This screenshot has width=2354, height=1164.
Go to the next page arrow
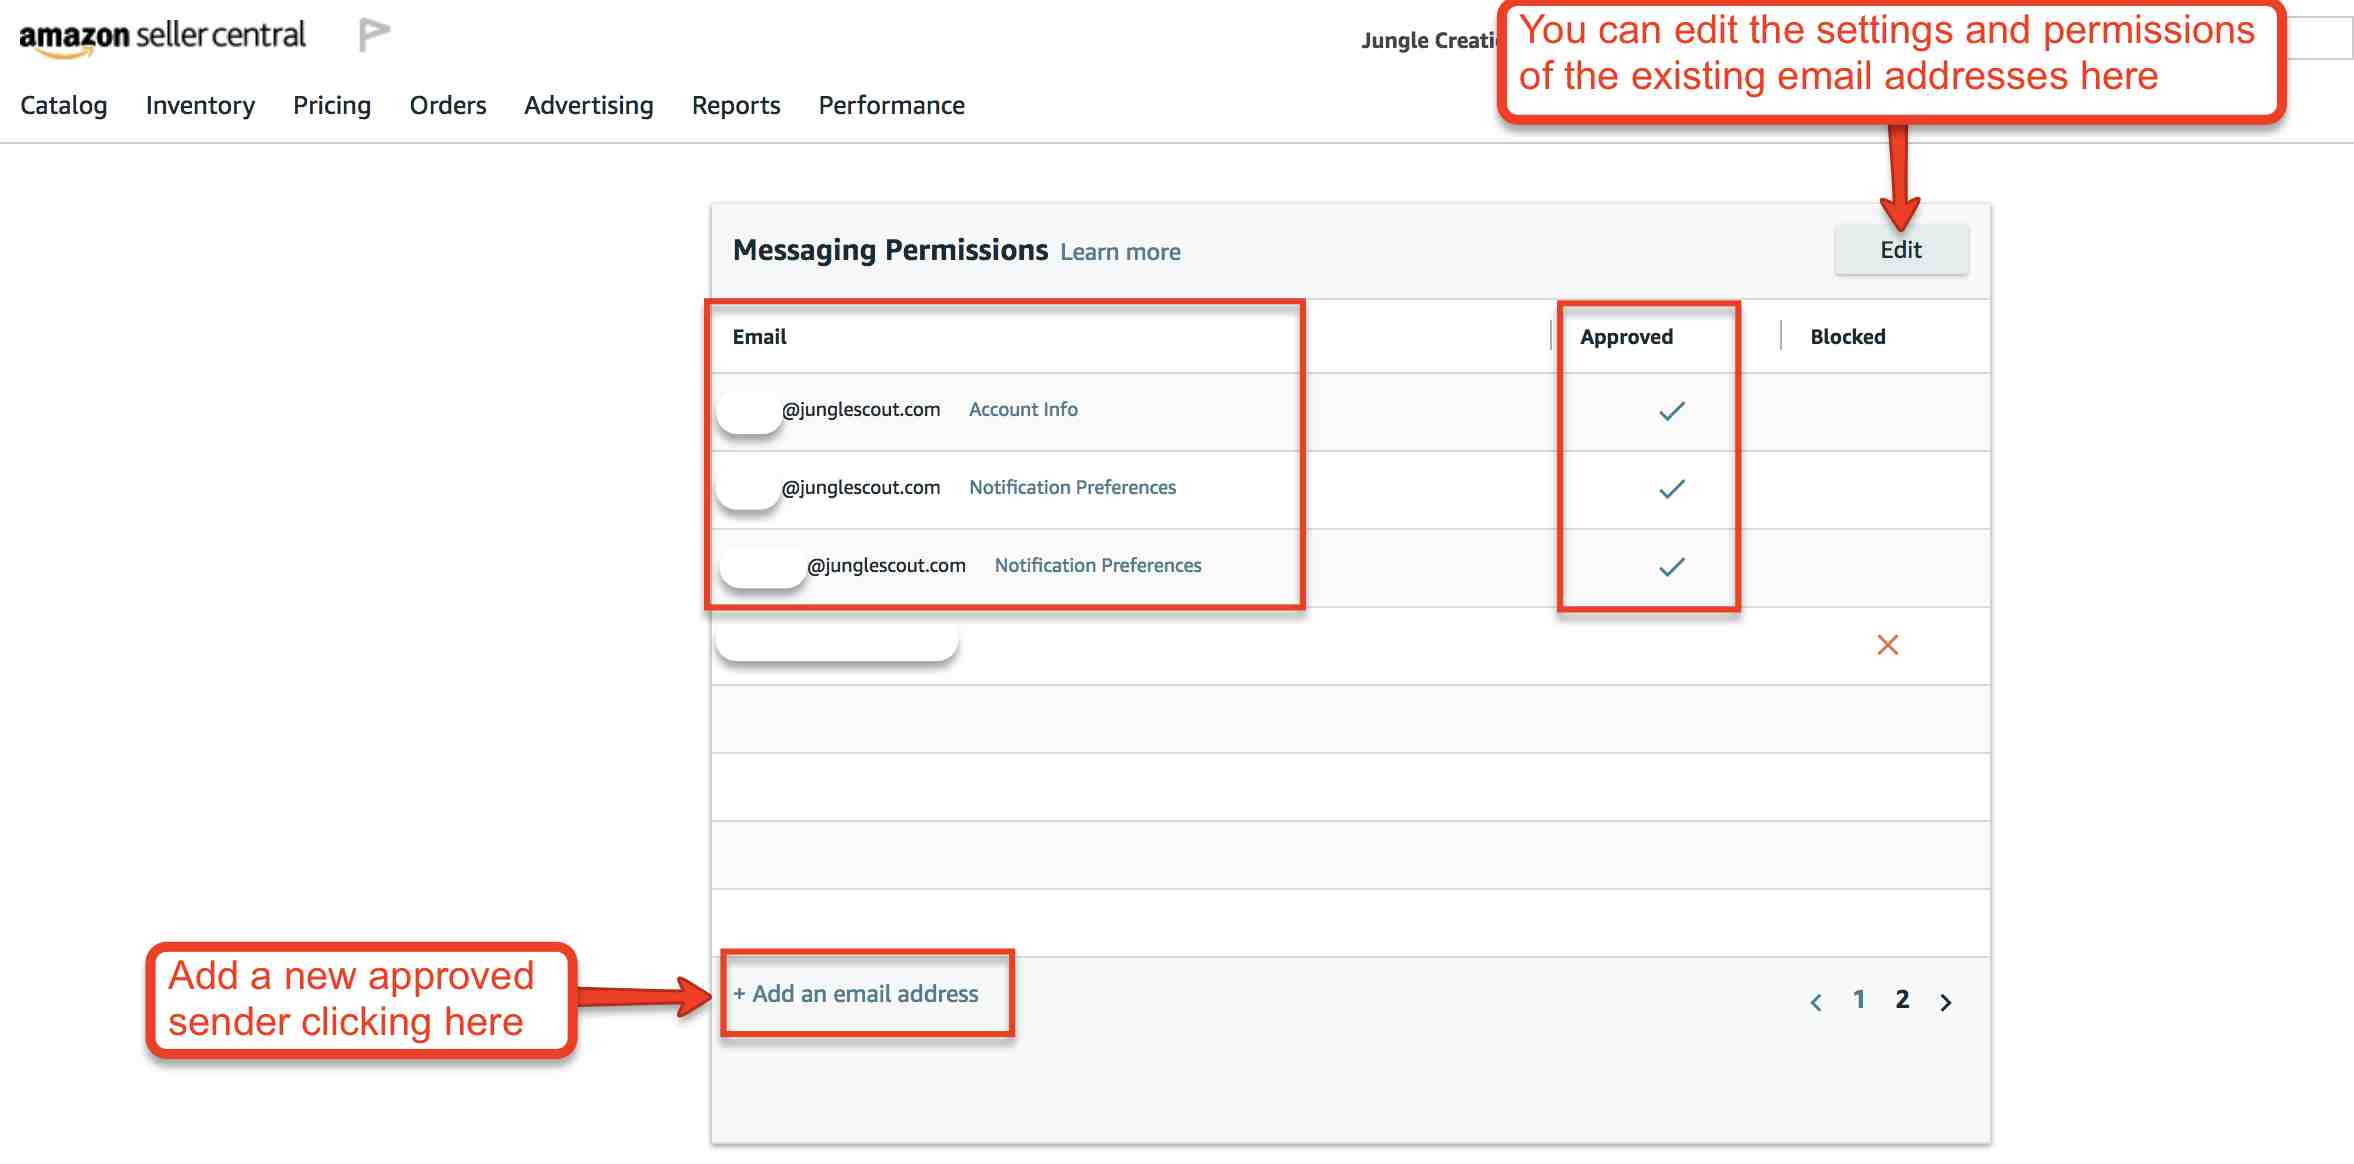click(x=1946, y=1002)
